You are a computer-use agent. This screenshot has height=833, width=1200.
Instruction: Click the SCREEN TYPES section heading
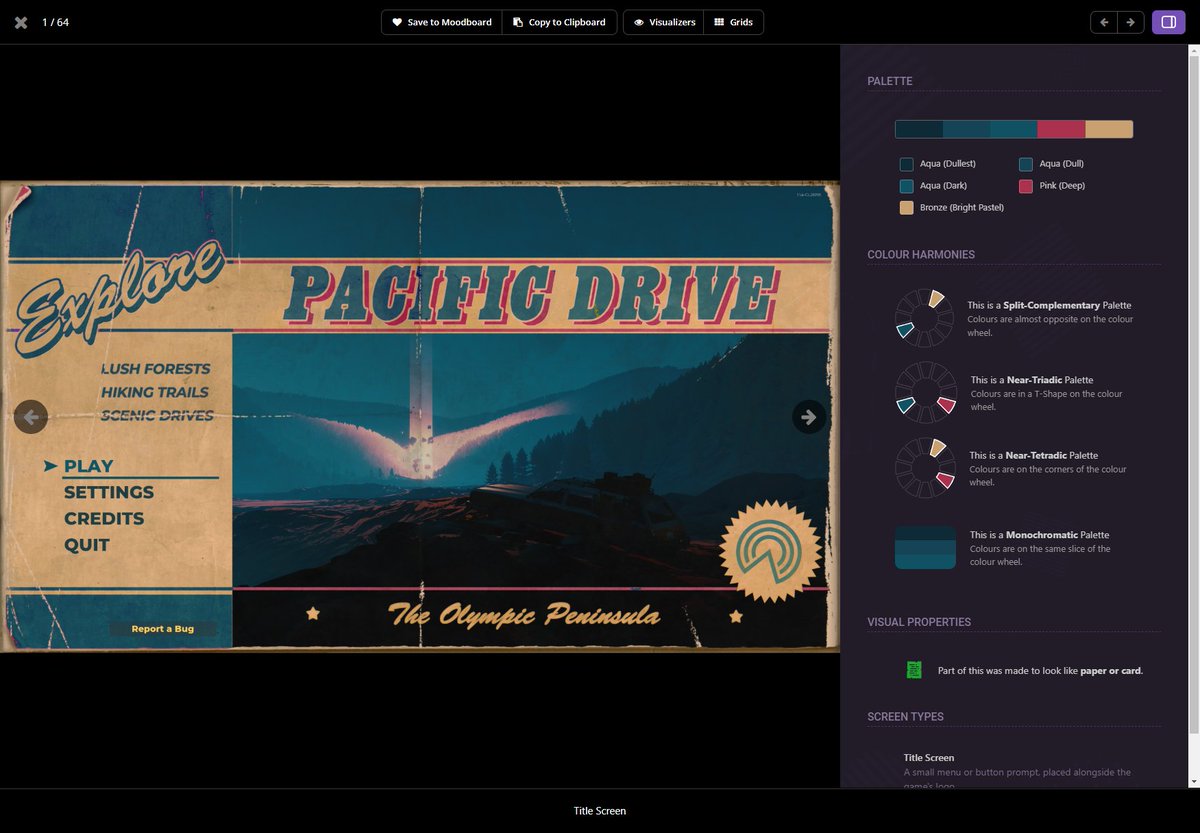(906, 717)
